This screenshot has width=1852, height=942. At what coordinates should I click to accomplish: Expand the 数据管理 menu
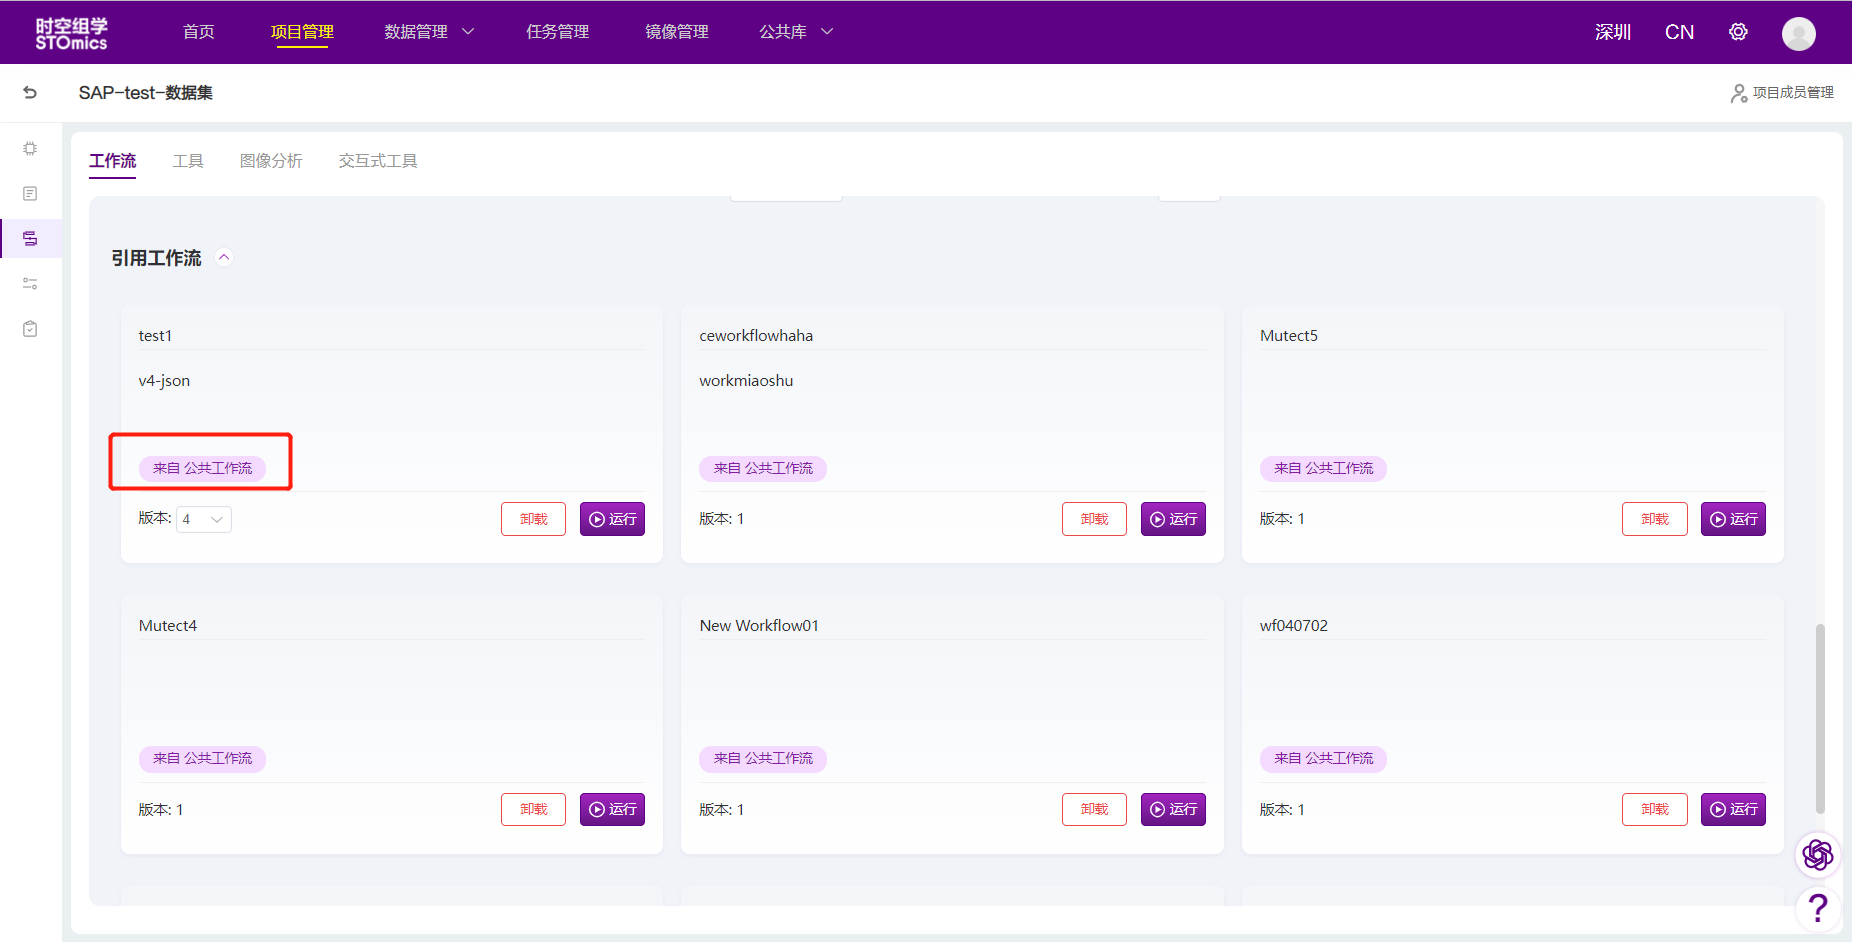(429, 32)
